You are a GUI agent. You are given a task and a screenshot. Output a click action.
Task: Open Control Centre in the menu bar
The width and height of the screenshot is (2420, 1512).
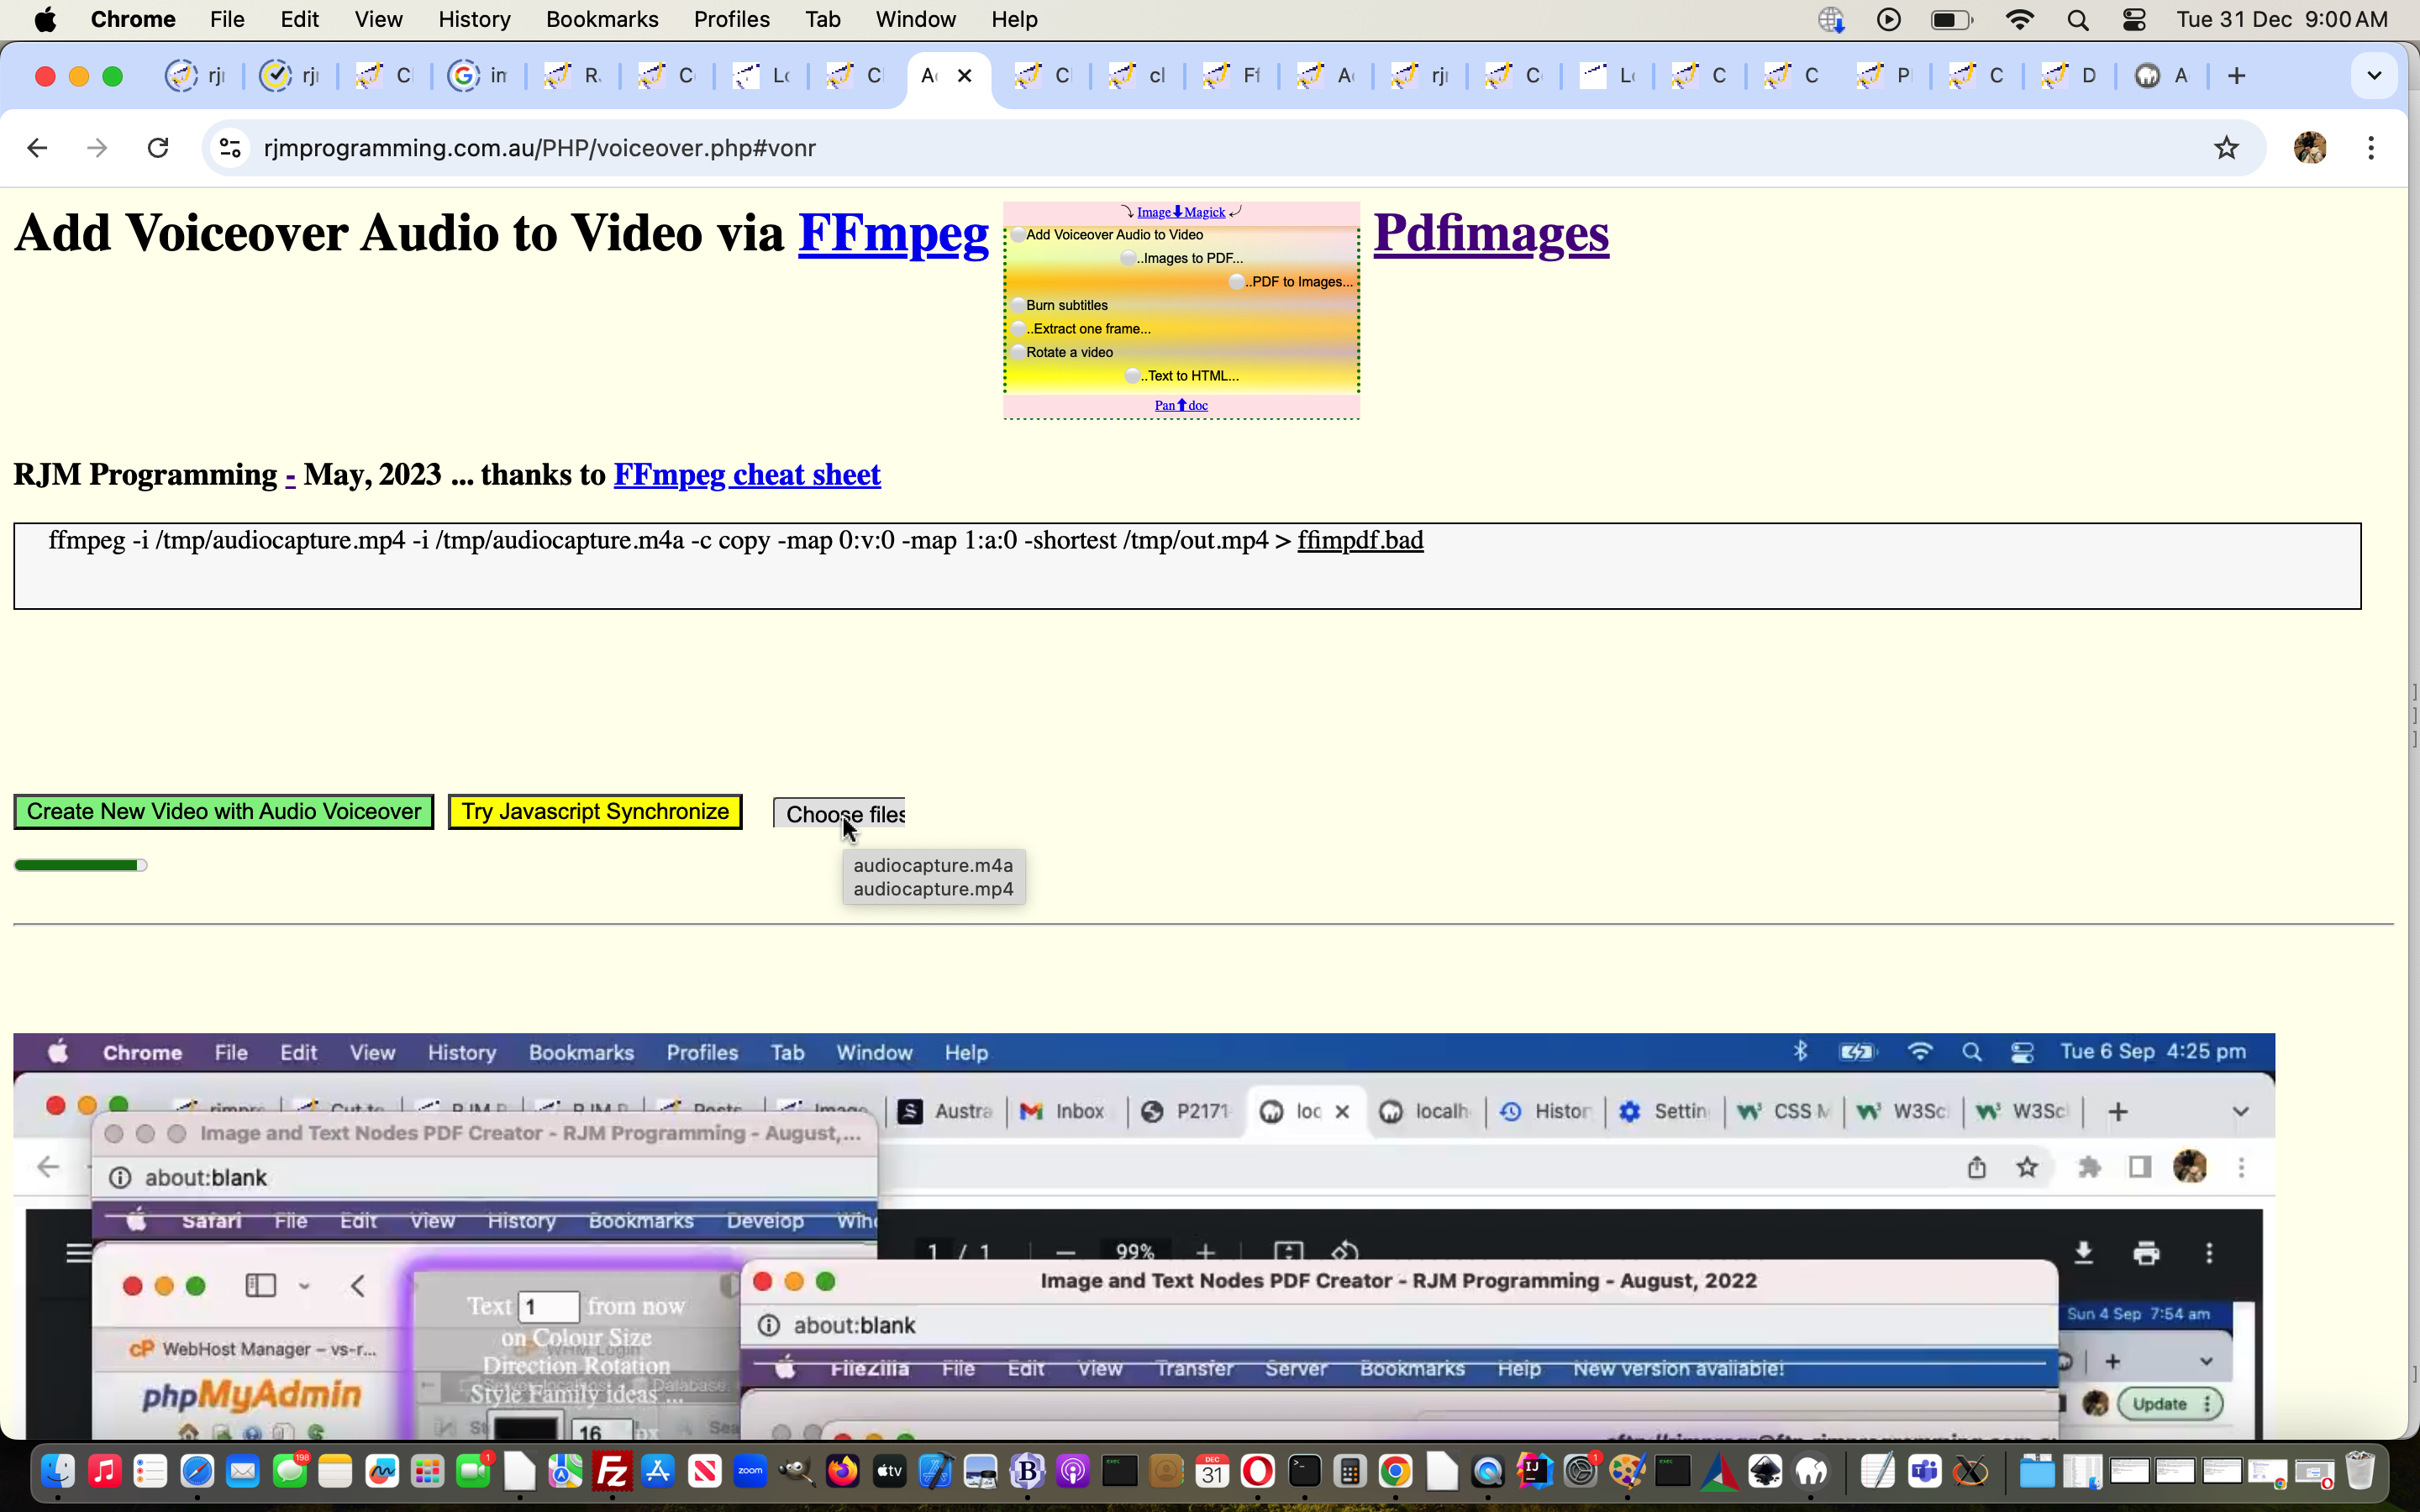tap(2134, 20)
